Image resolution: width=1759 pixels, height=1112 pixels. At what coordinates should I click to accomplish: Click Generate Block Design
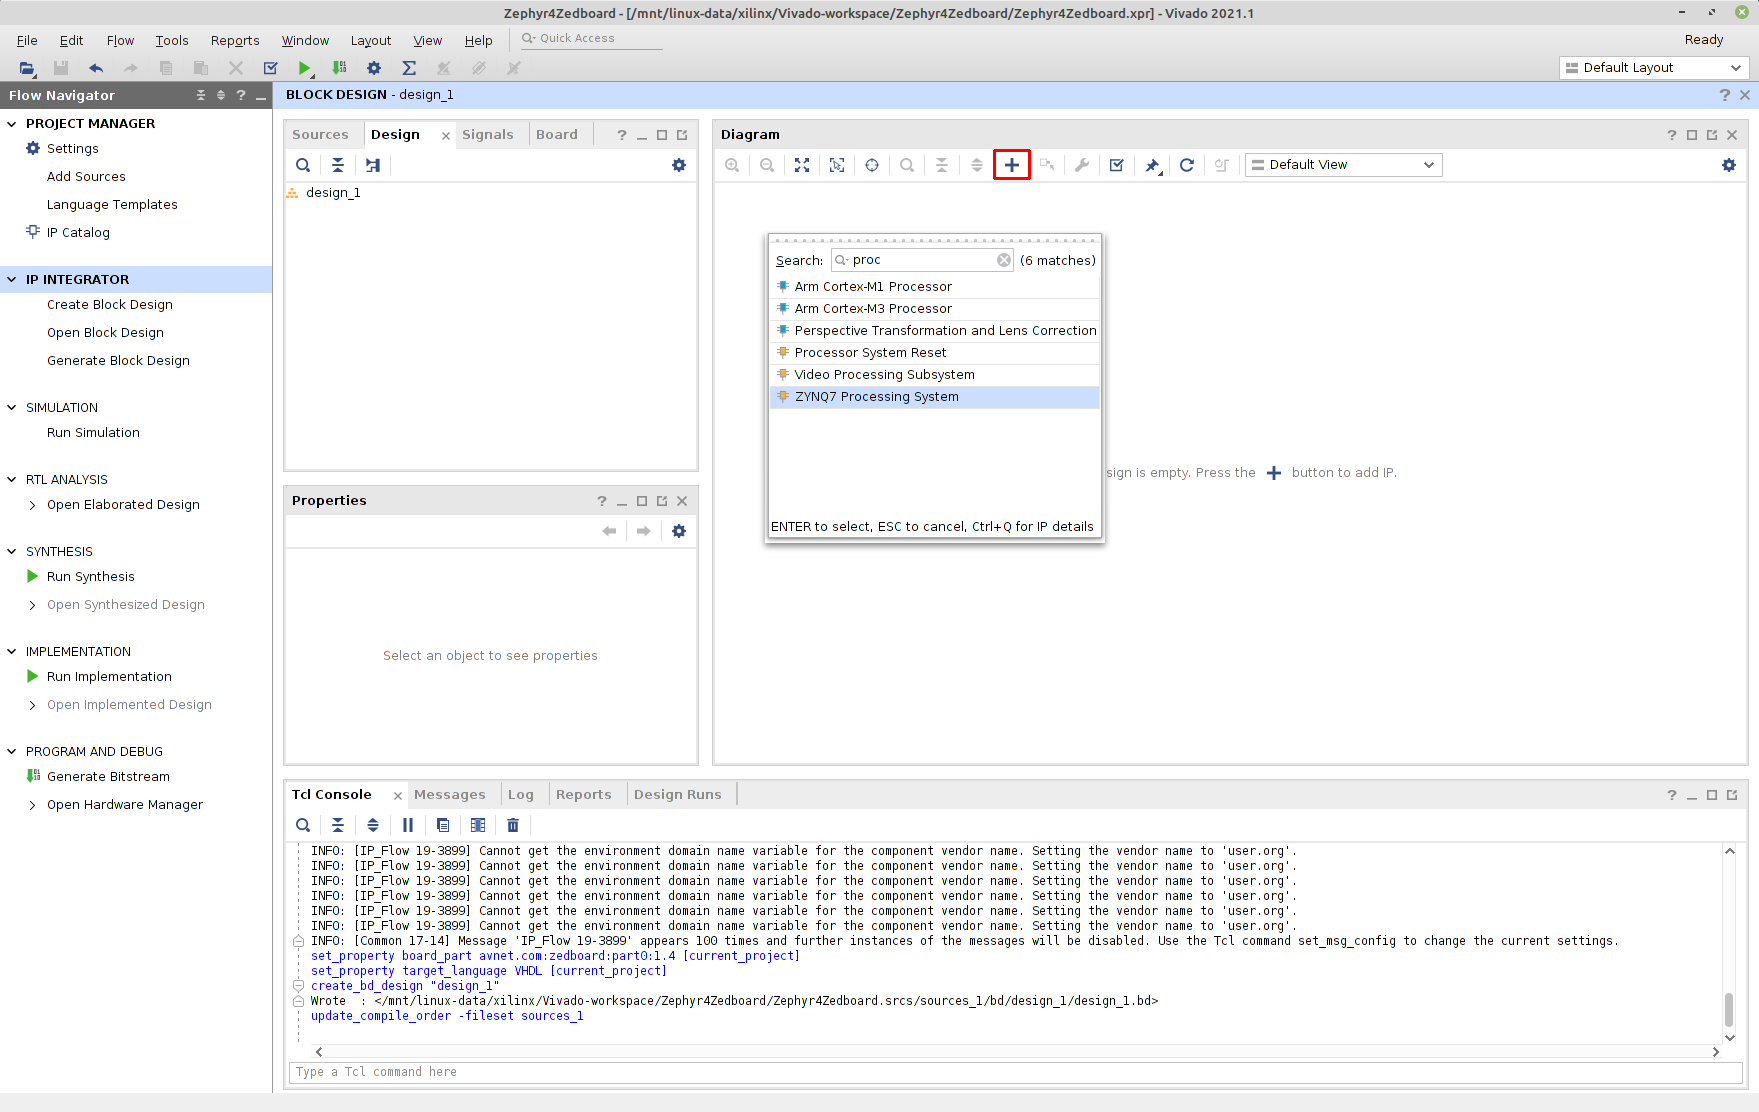point(118,361)
